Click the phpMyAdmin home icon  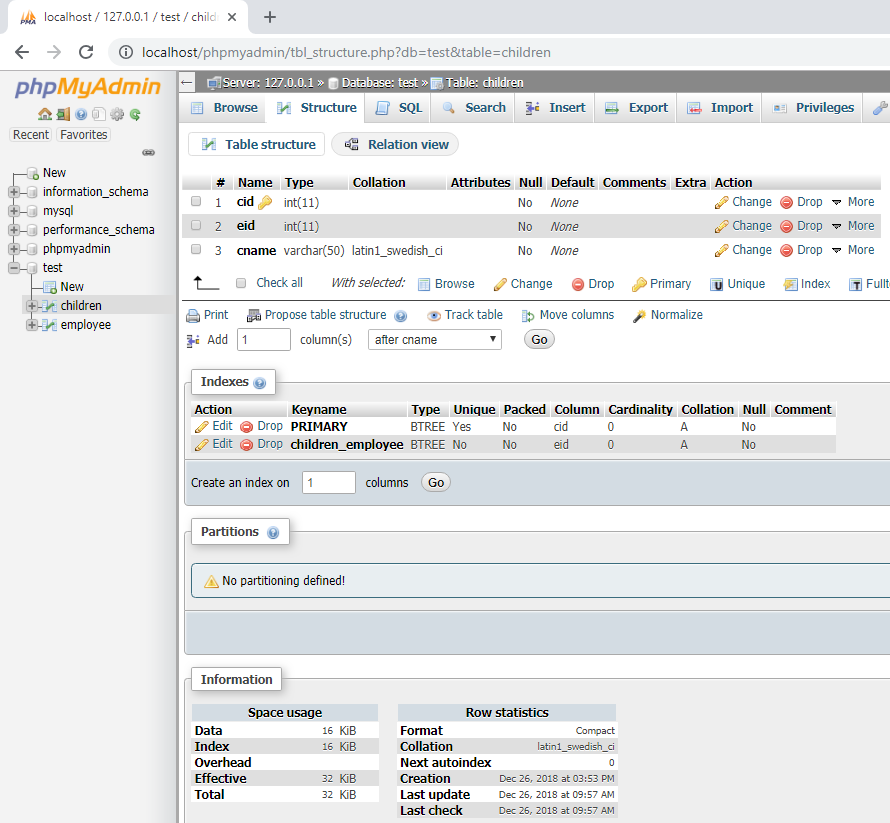tap(45, 115)
